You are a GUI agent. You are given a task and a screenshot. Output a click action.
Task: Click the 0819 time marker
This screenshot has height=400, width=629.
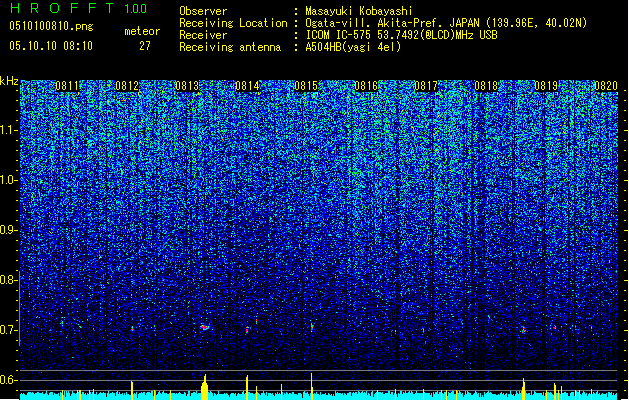(x=546, y=86)
